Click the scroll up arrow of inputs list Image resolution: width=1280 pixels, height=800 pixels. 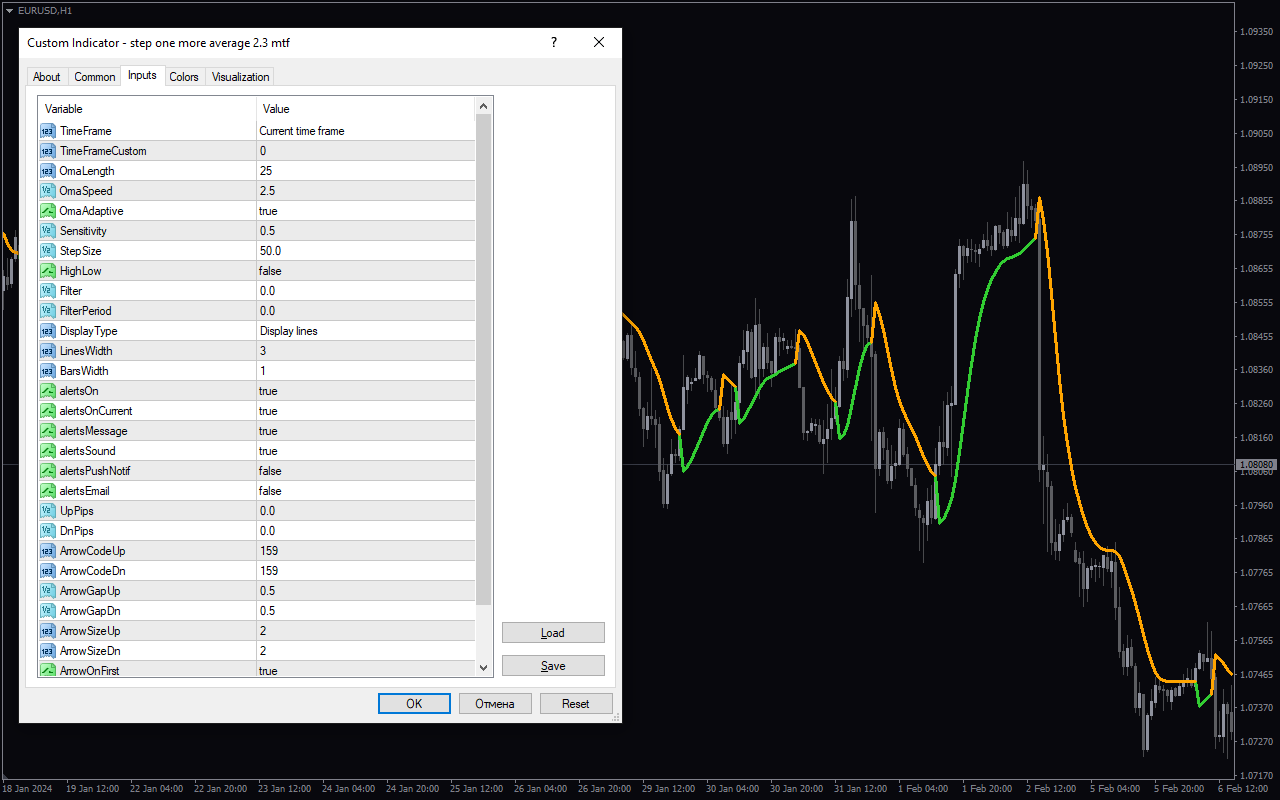coord(484,106)
